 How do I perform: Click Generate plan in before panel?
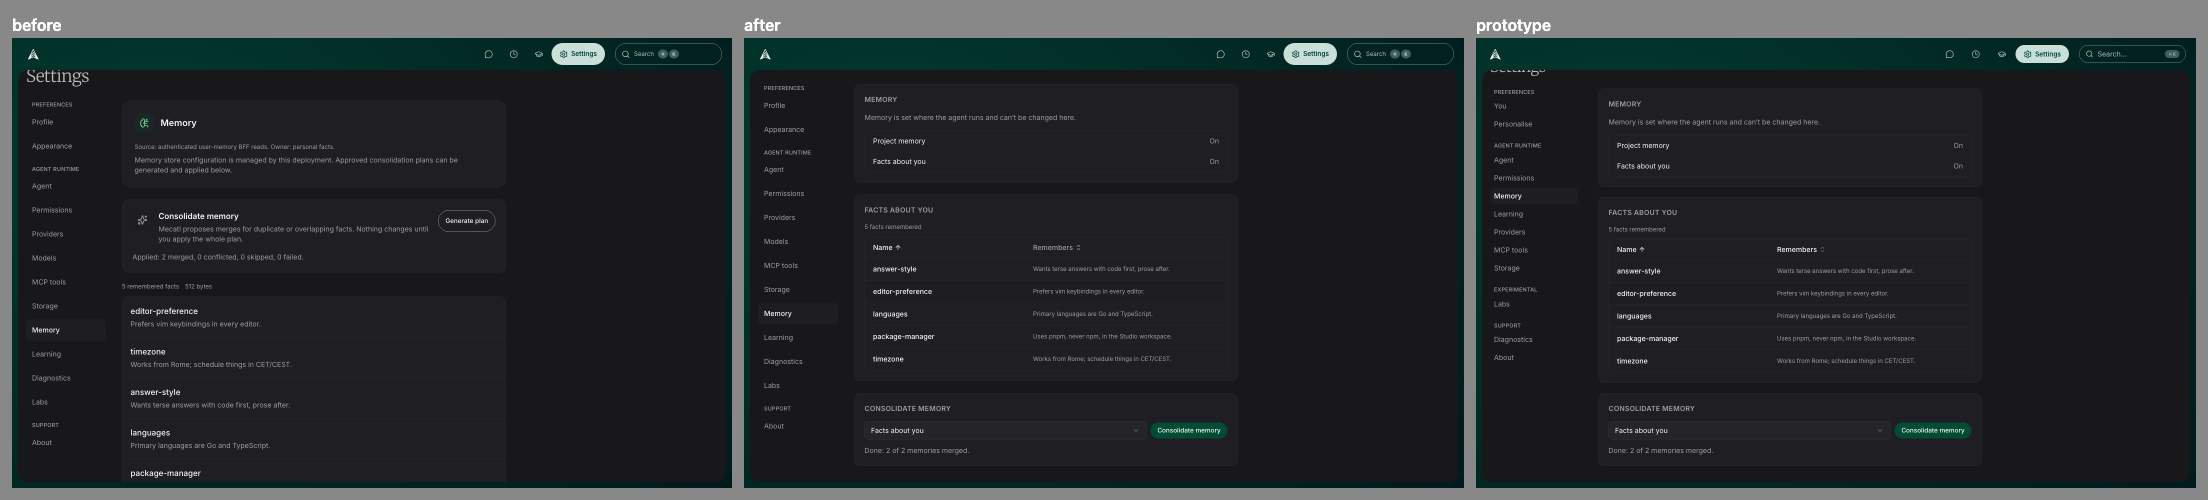[x=467, y=221]
